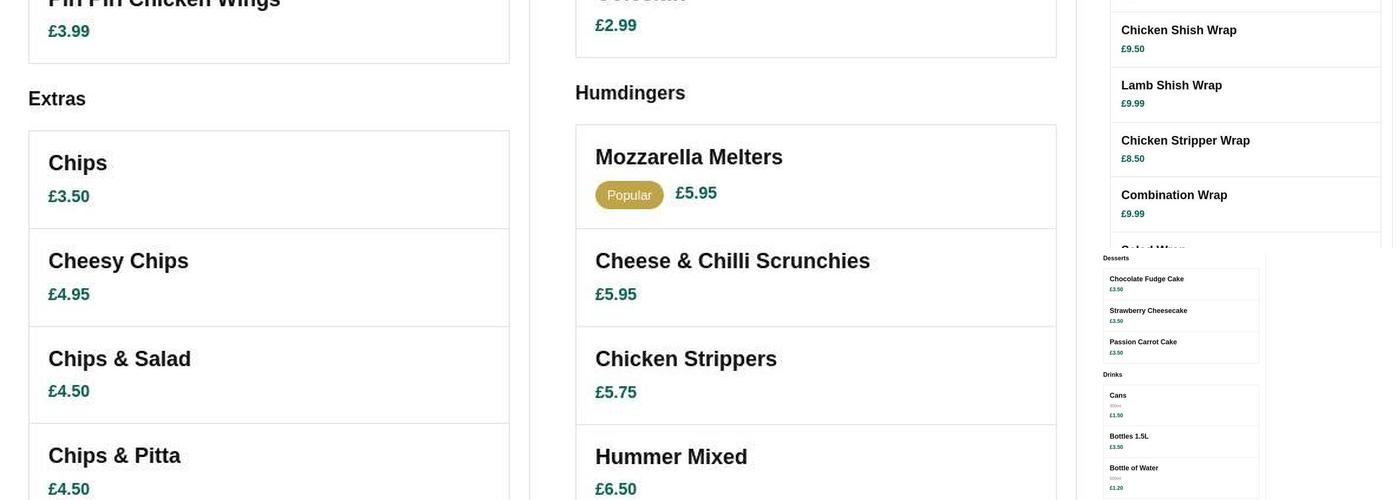This screenshot has width=1400, height=500.
Task: Click the Popular badge on Mozzarella Melters
Action: [629, 195]
